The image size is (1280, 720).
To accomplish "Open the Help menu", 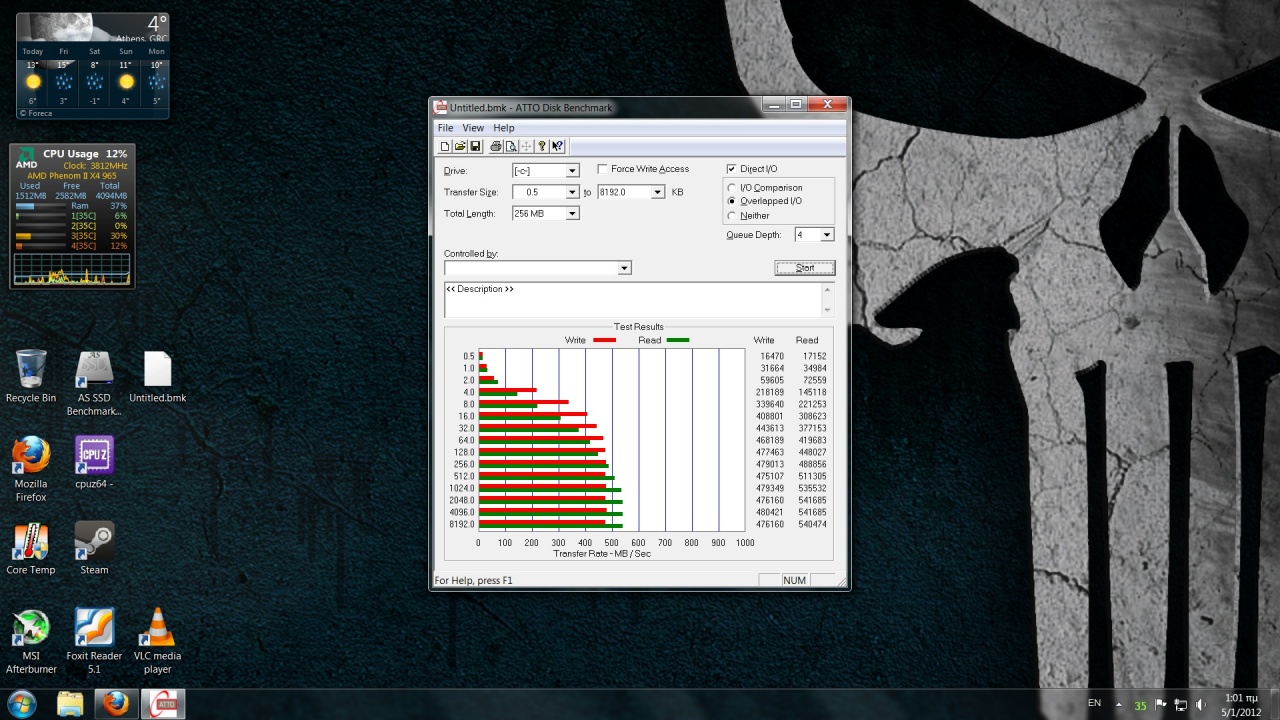I will 504,128.
